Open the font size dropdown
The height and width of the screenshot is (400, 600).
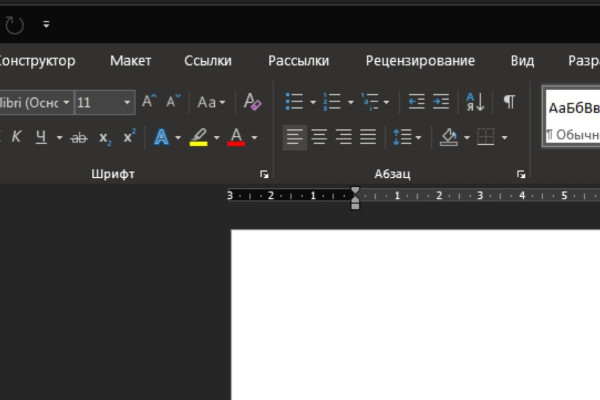point(128,102)
